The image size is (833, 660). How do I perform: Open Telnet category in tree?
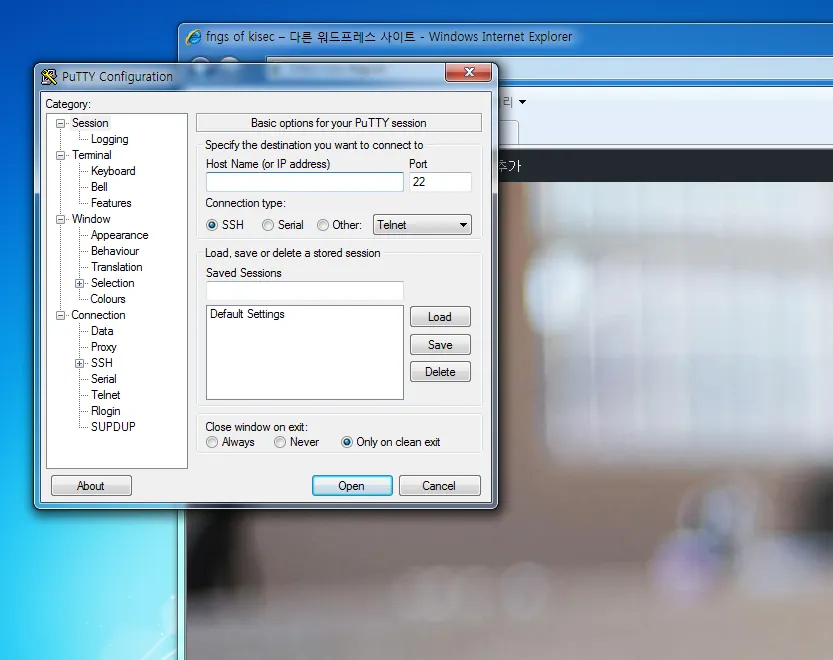[106, 395]
